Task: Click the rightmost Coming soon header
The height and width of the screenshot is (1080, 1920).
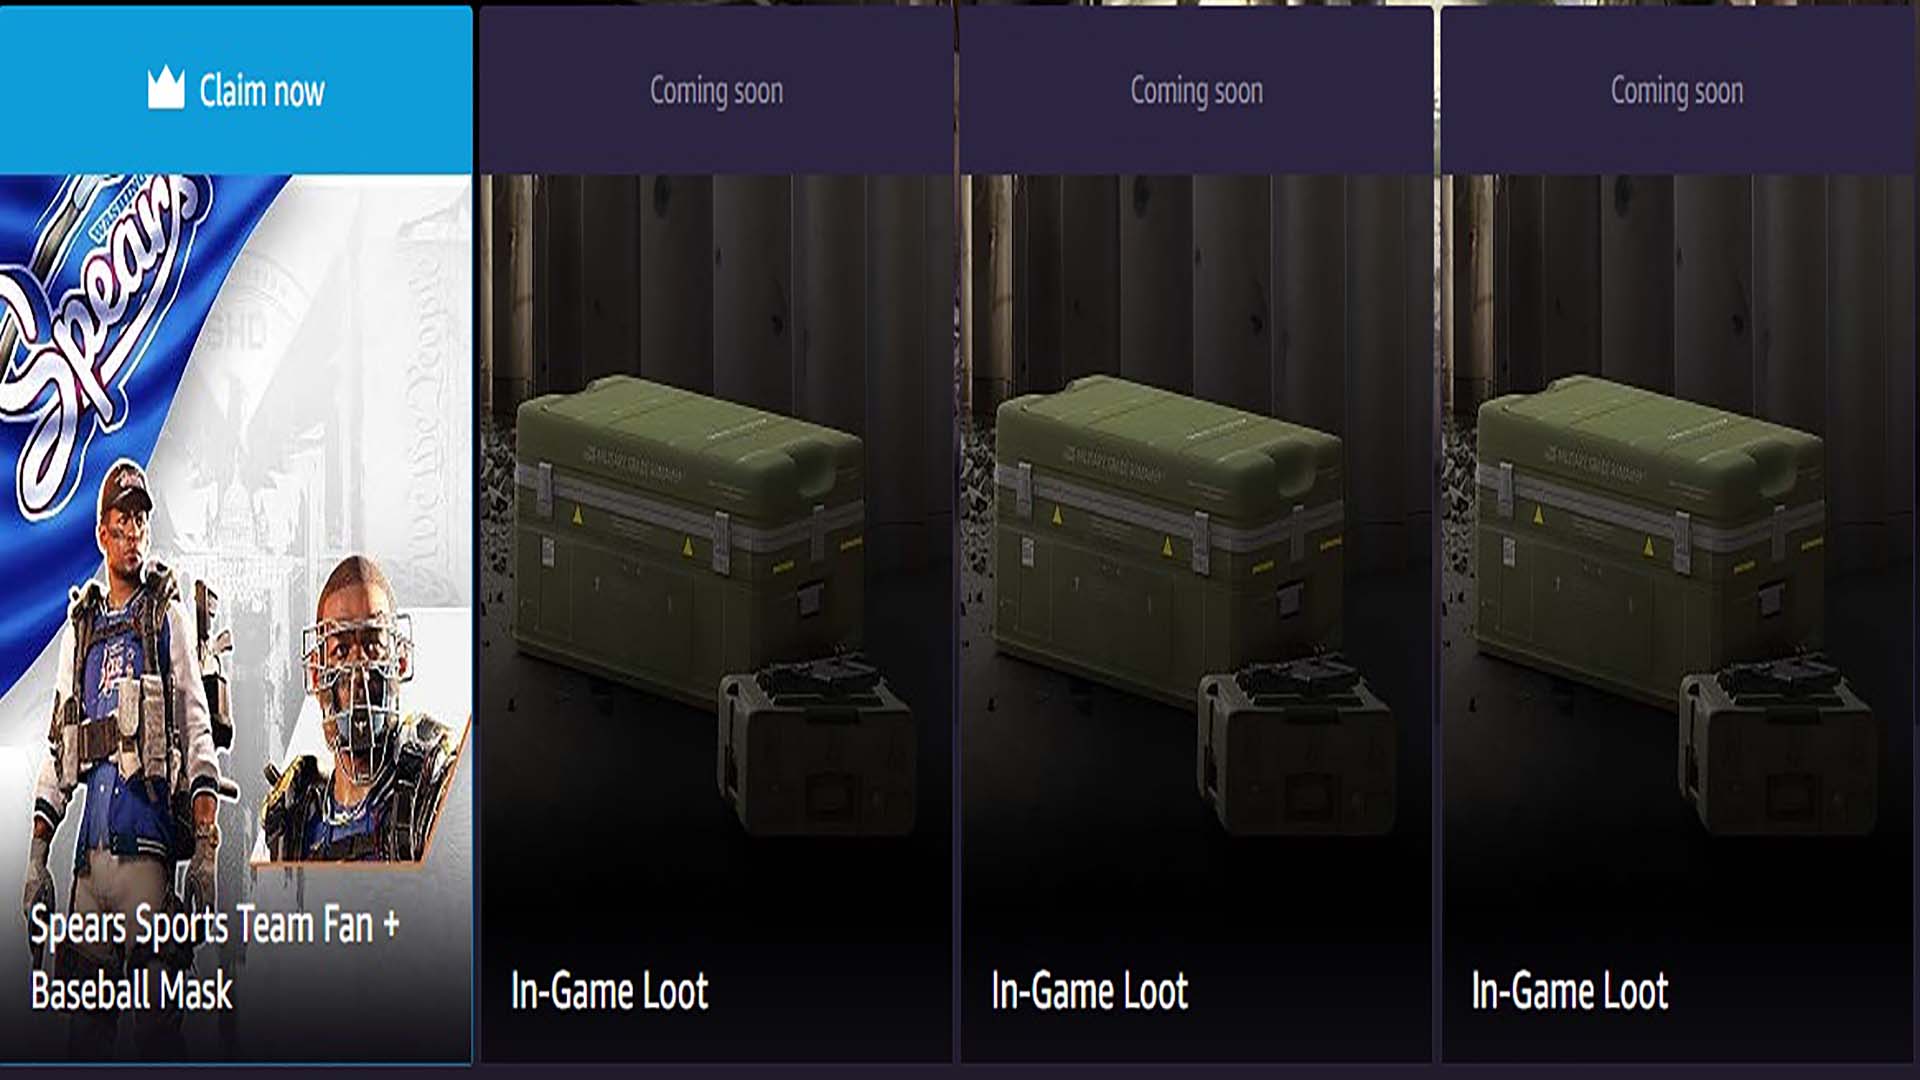Action: click(x=1677, y=91)
